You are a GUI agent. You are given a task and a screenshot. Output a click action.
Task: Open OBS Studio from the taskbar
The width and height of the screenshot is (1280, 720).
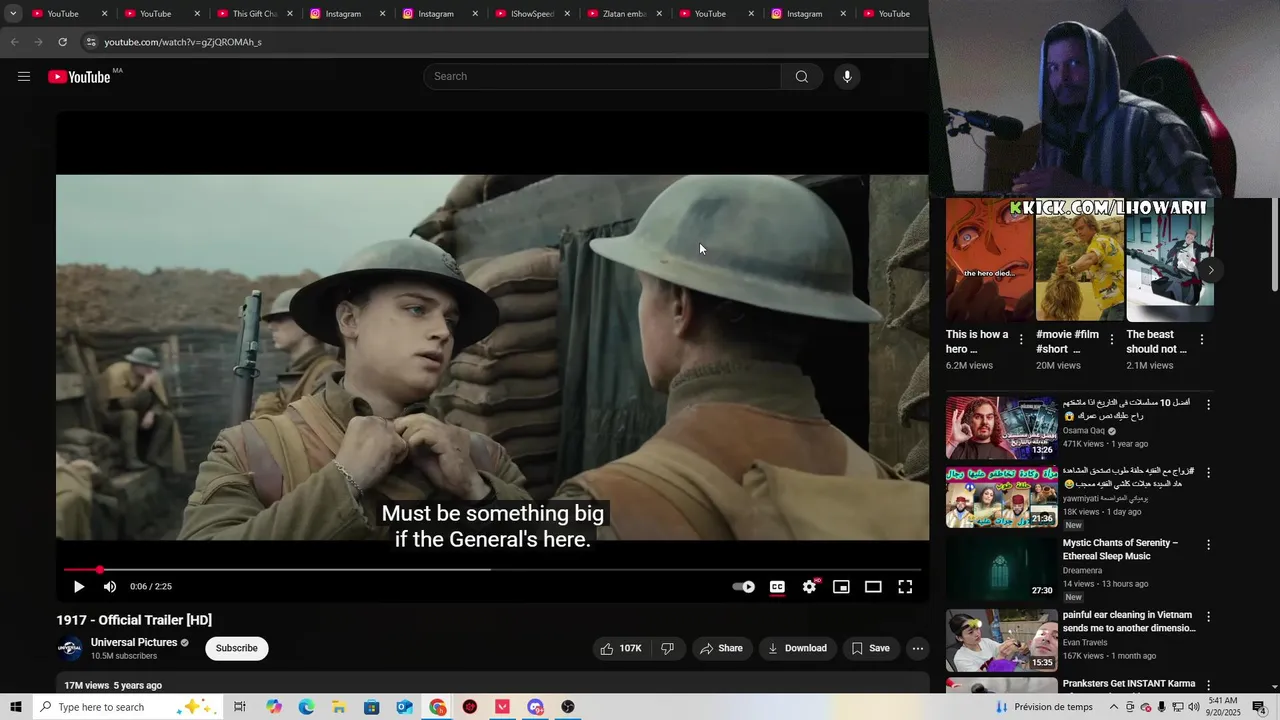tap(568, 707)
